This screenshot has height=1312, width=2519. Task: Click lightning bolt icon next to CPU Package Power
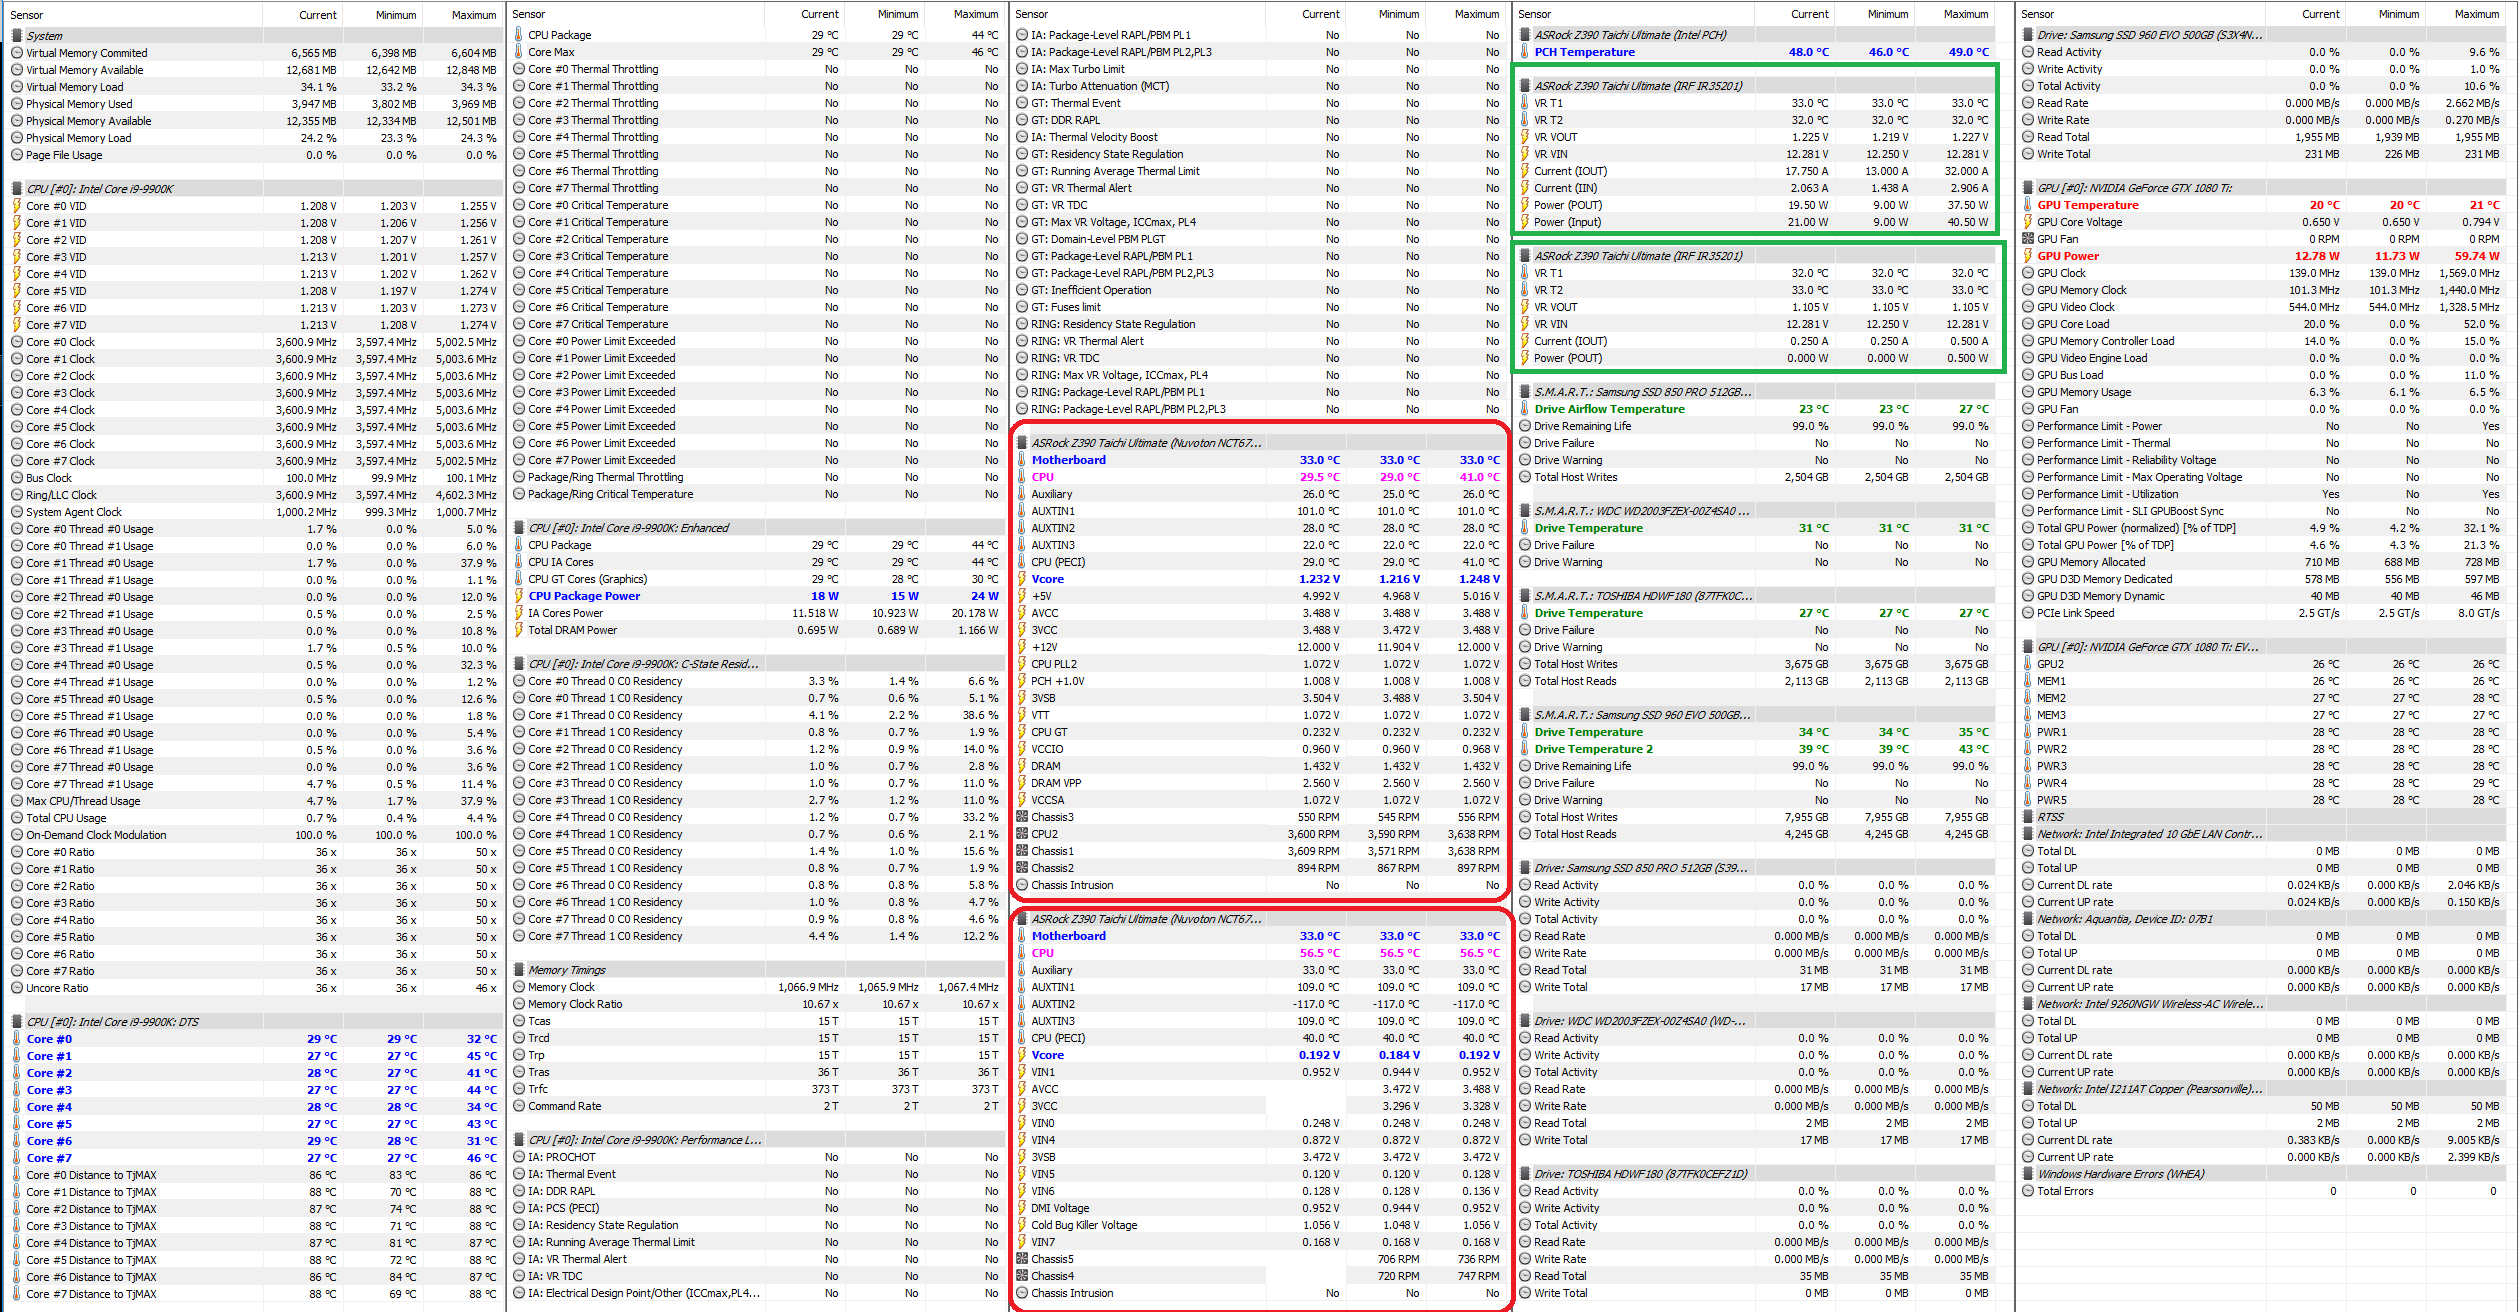click(519, 596)
